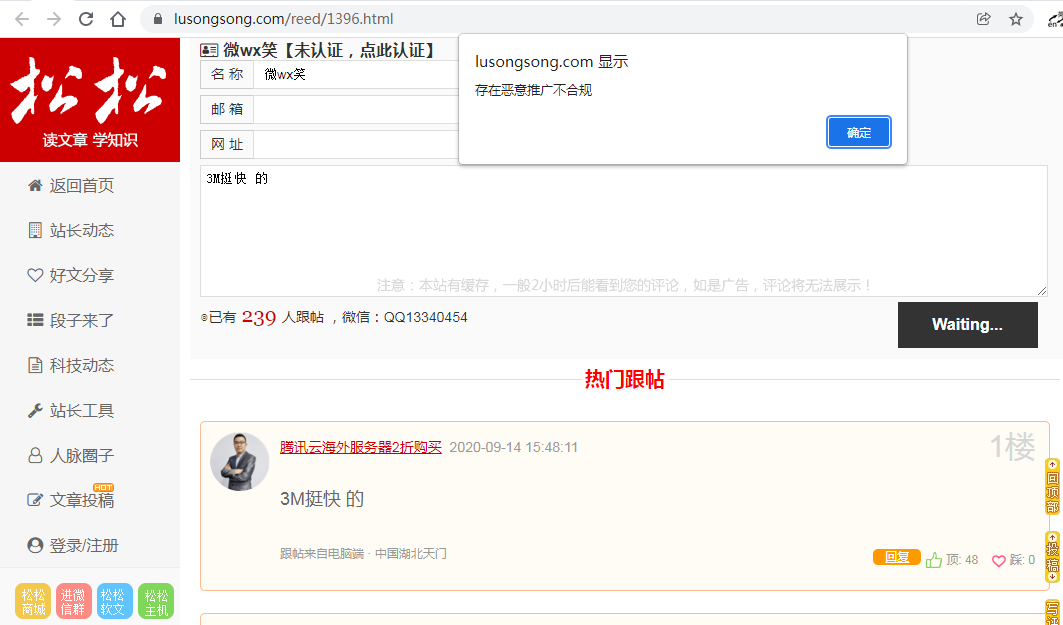Image resolution: width=1063 pixels, height=625 pixels.
Task: Open the 松松主机 green icon
Action: (155, 601)
